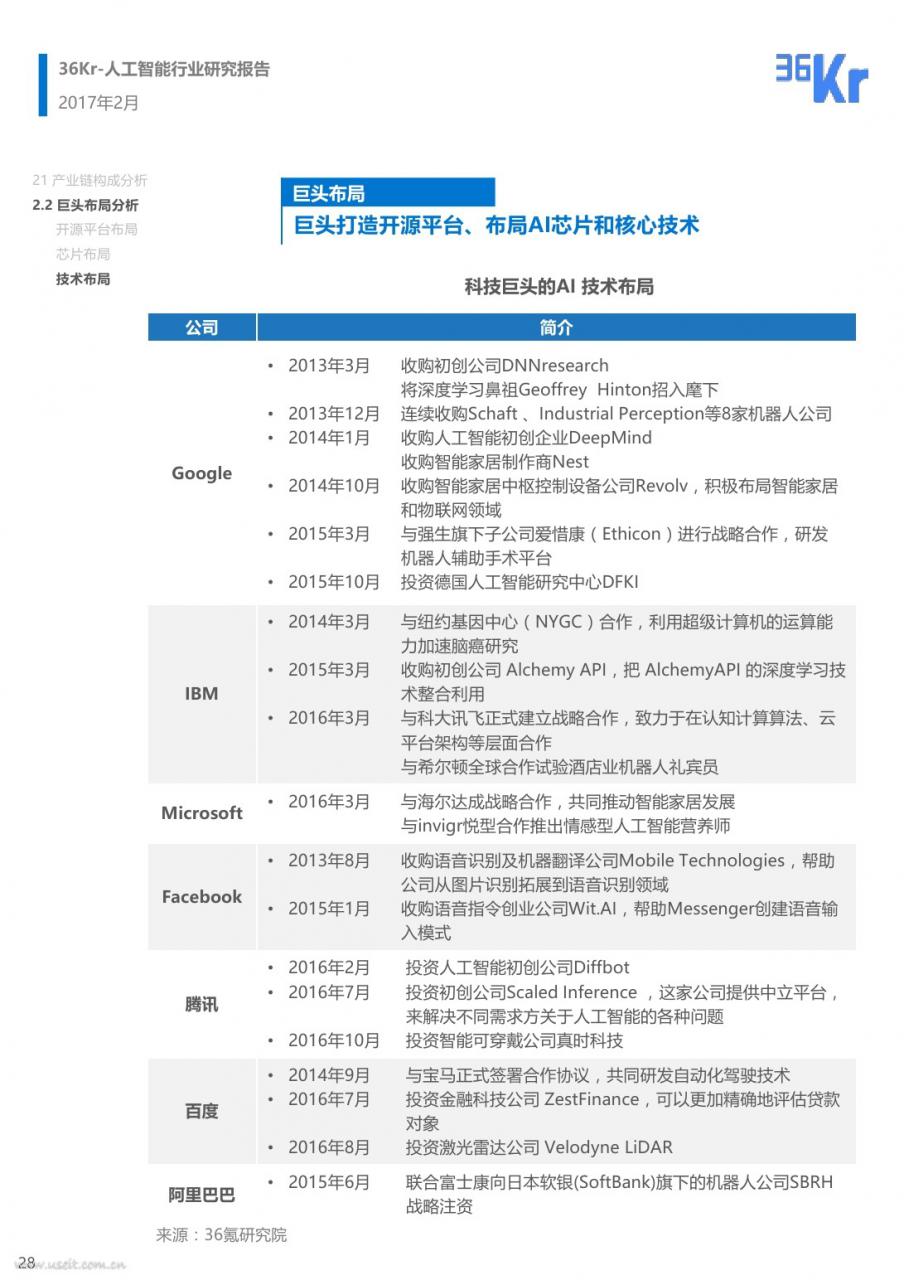The image size is (904, 1280).
Task: Select outline sub-item 芯片布局
Action: coord(83,254)
